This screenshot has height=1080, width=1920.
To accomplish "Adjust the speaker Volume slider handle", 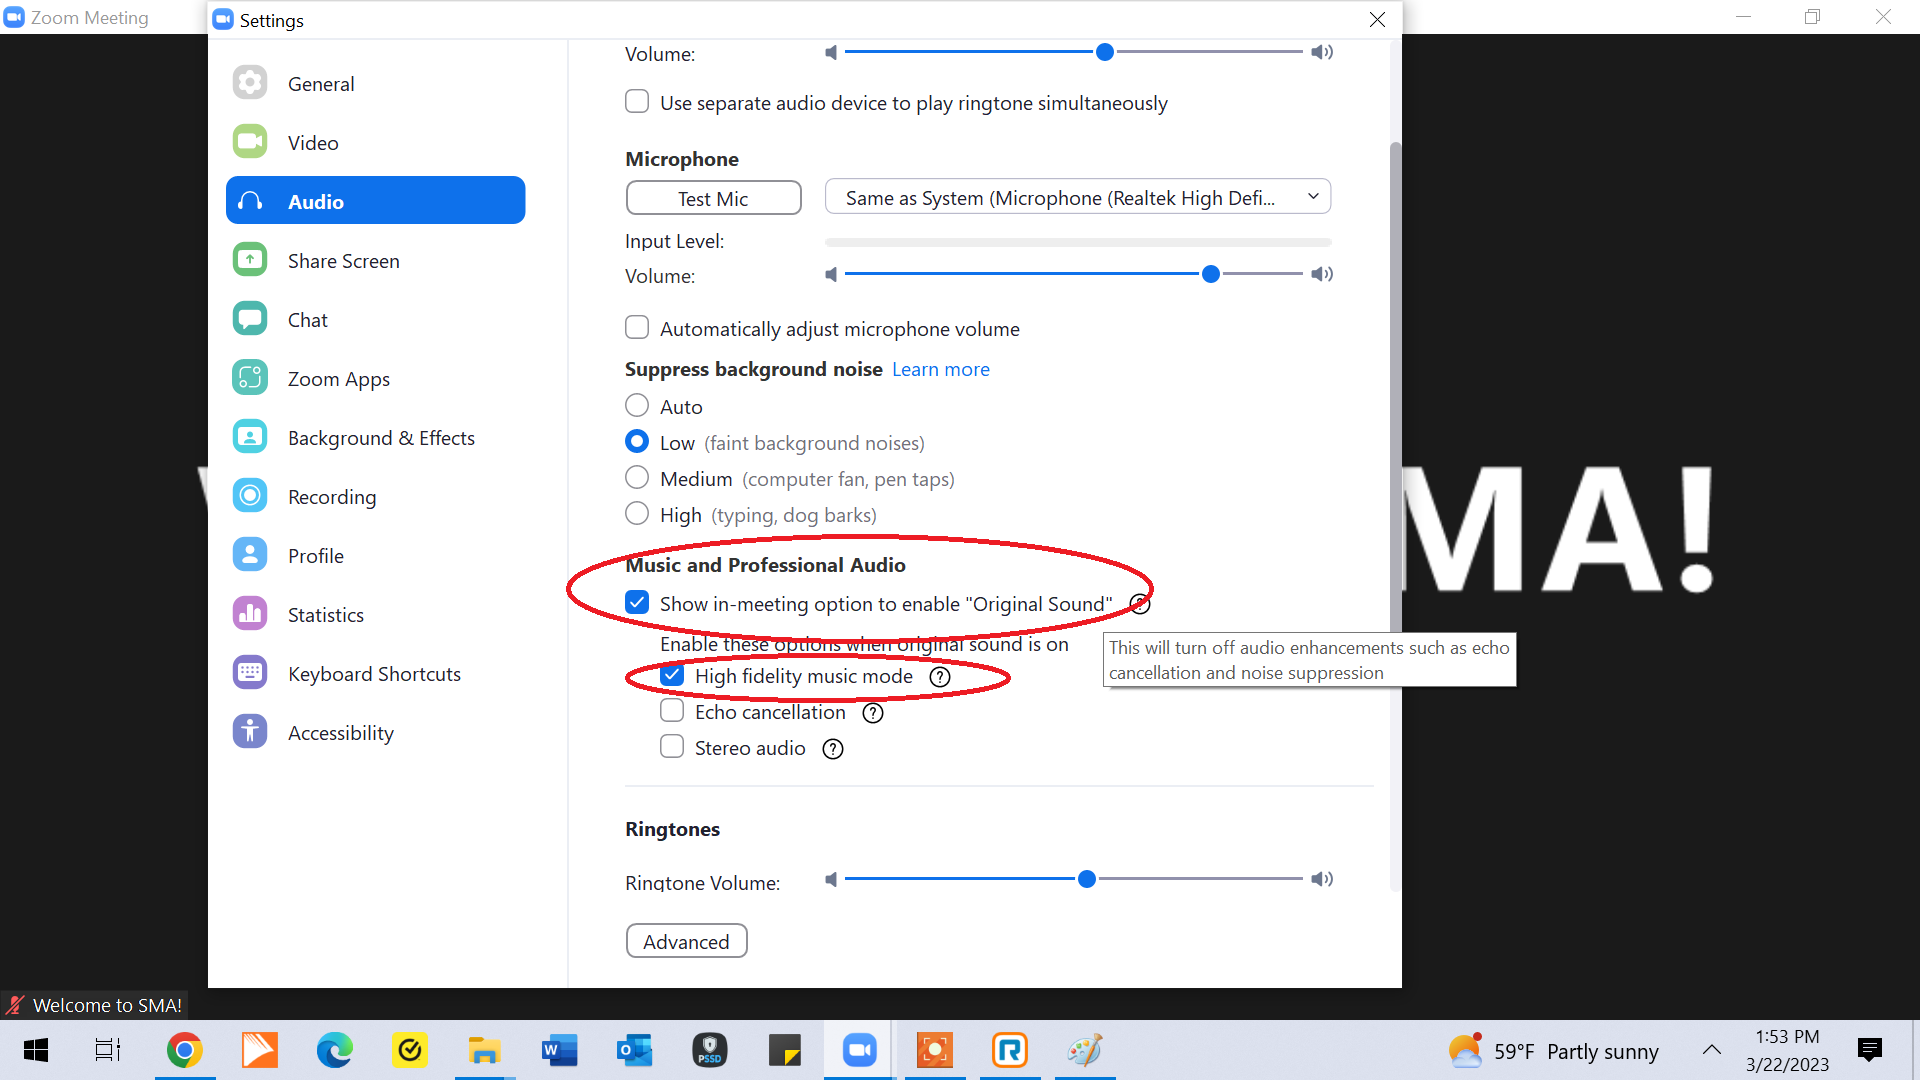I will [x=1104, y=52].
